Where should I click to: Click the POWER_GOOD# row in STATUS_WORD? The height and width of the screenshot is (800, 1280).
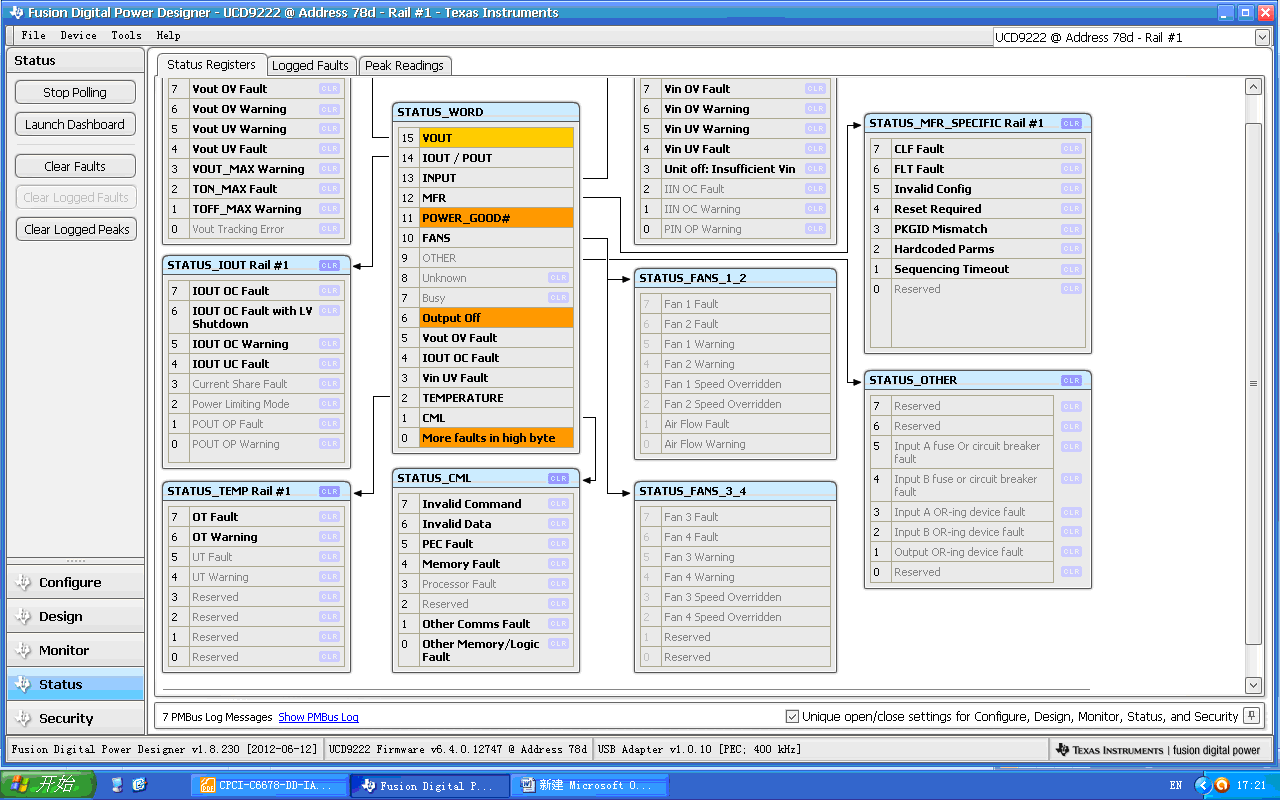[x=486, y=218]
